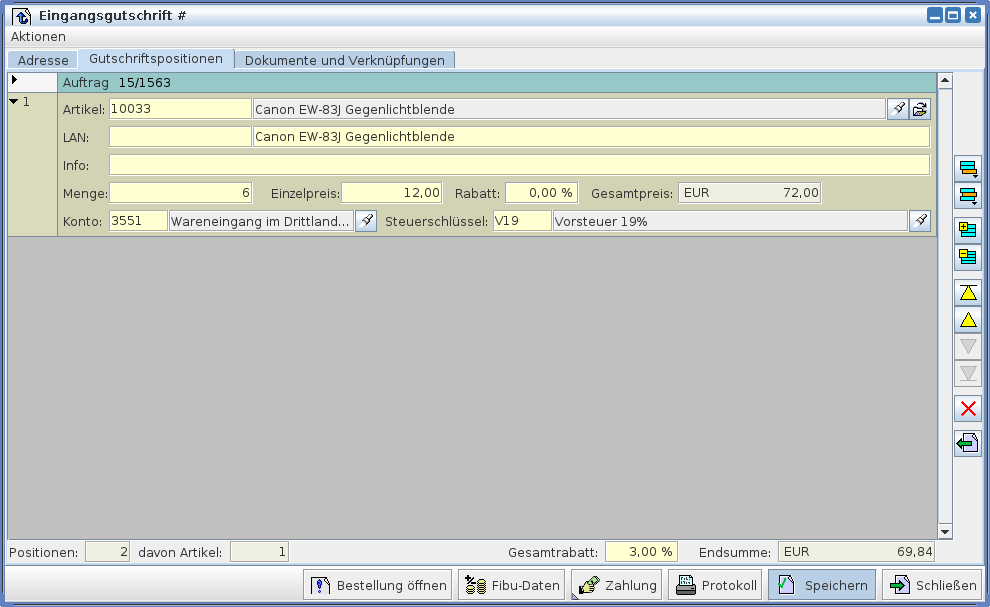The width and height of the screenshot is (990, 607).
Task: Collapse position 1 using its triangle
Action: click(x=14, y=101)
